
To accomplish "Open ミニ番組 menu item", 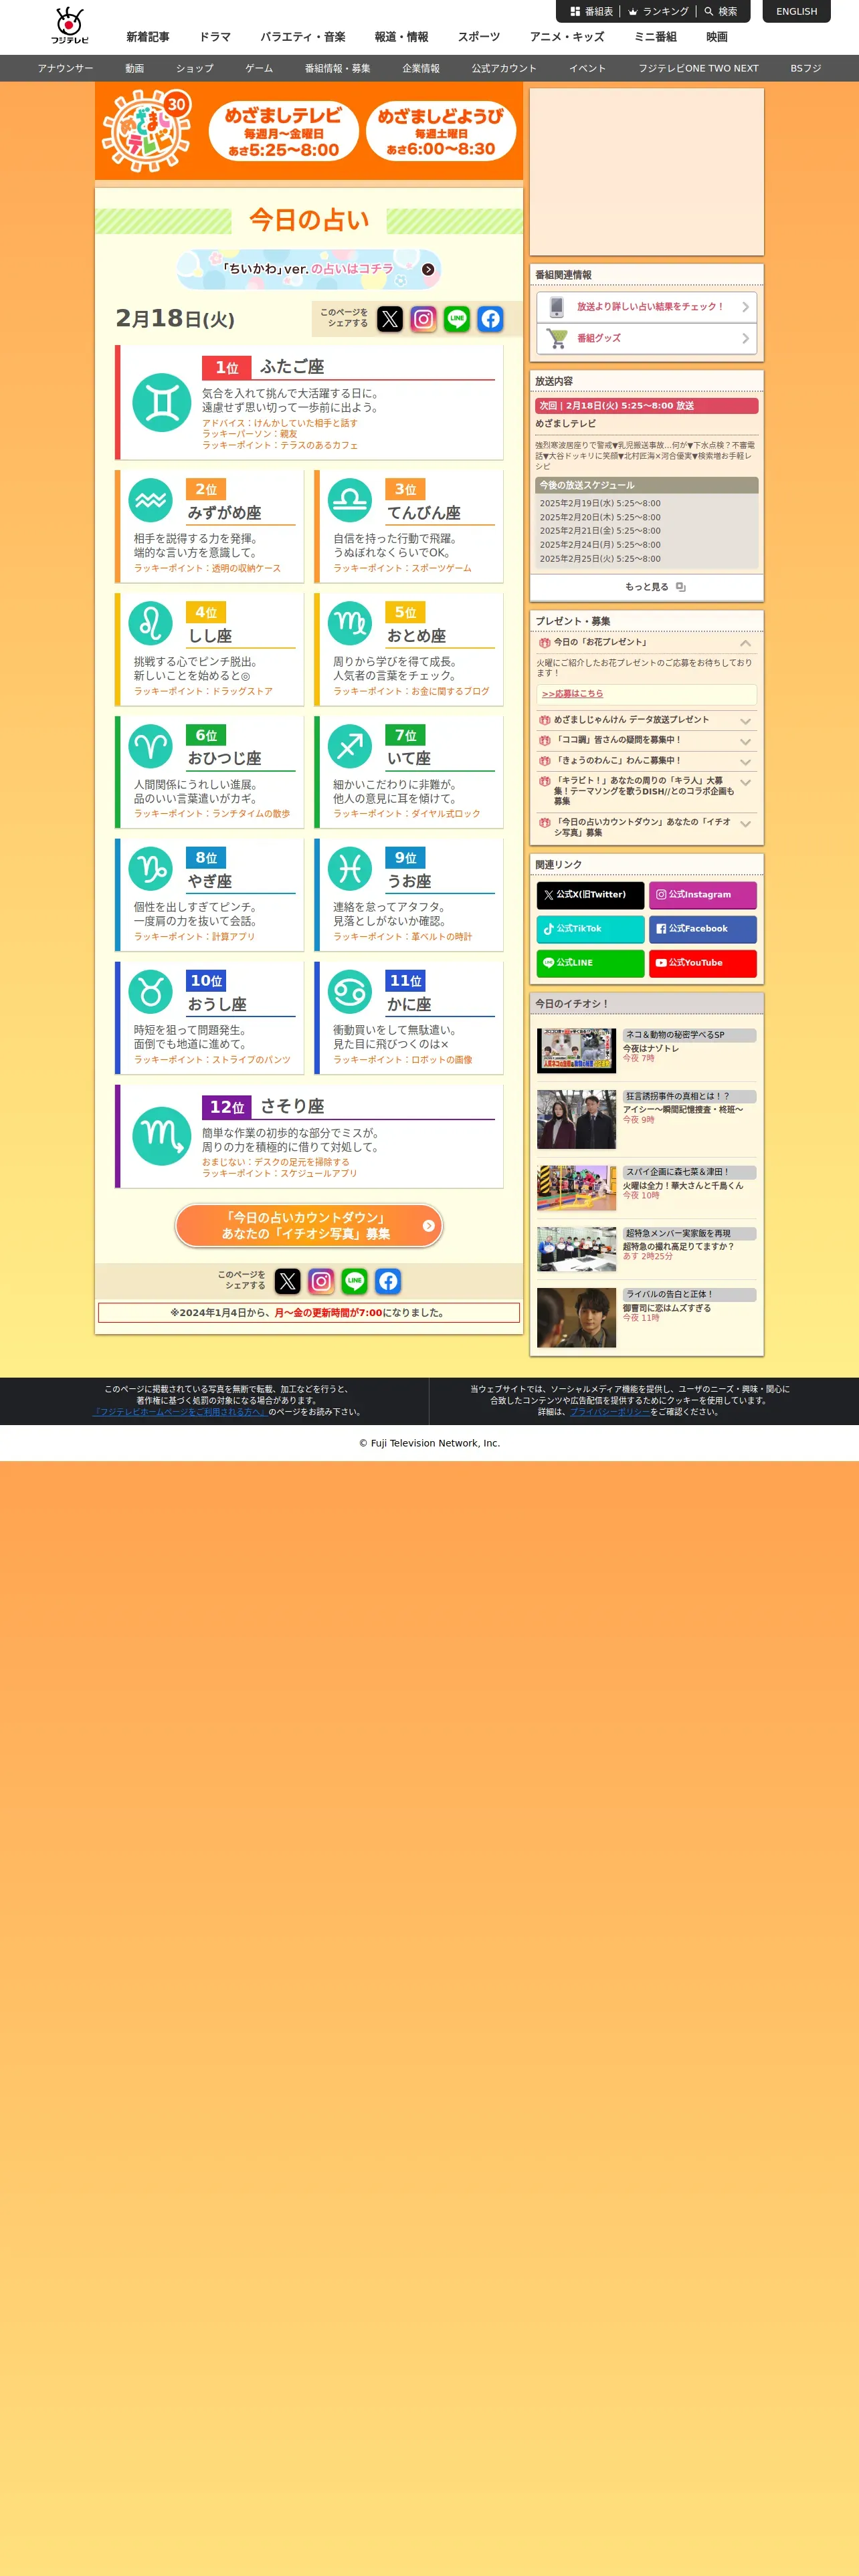I will coord(655,37).
